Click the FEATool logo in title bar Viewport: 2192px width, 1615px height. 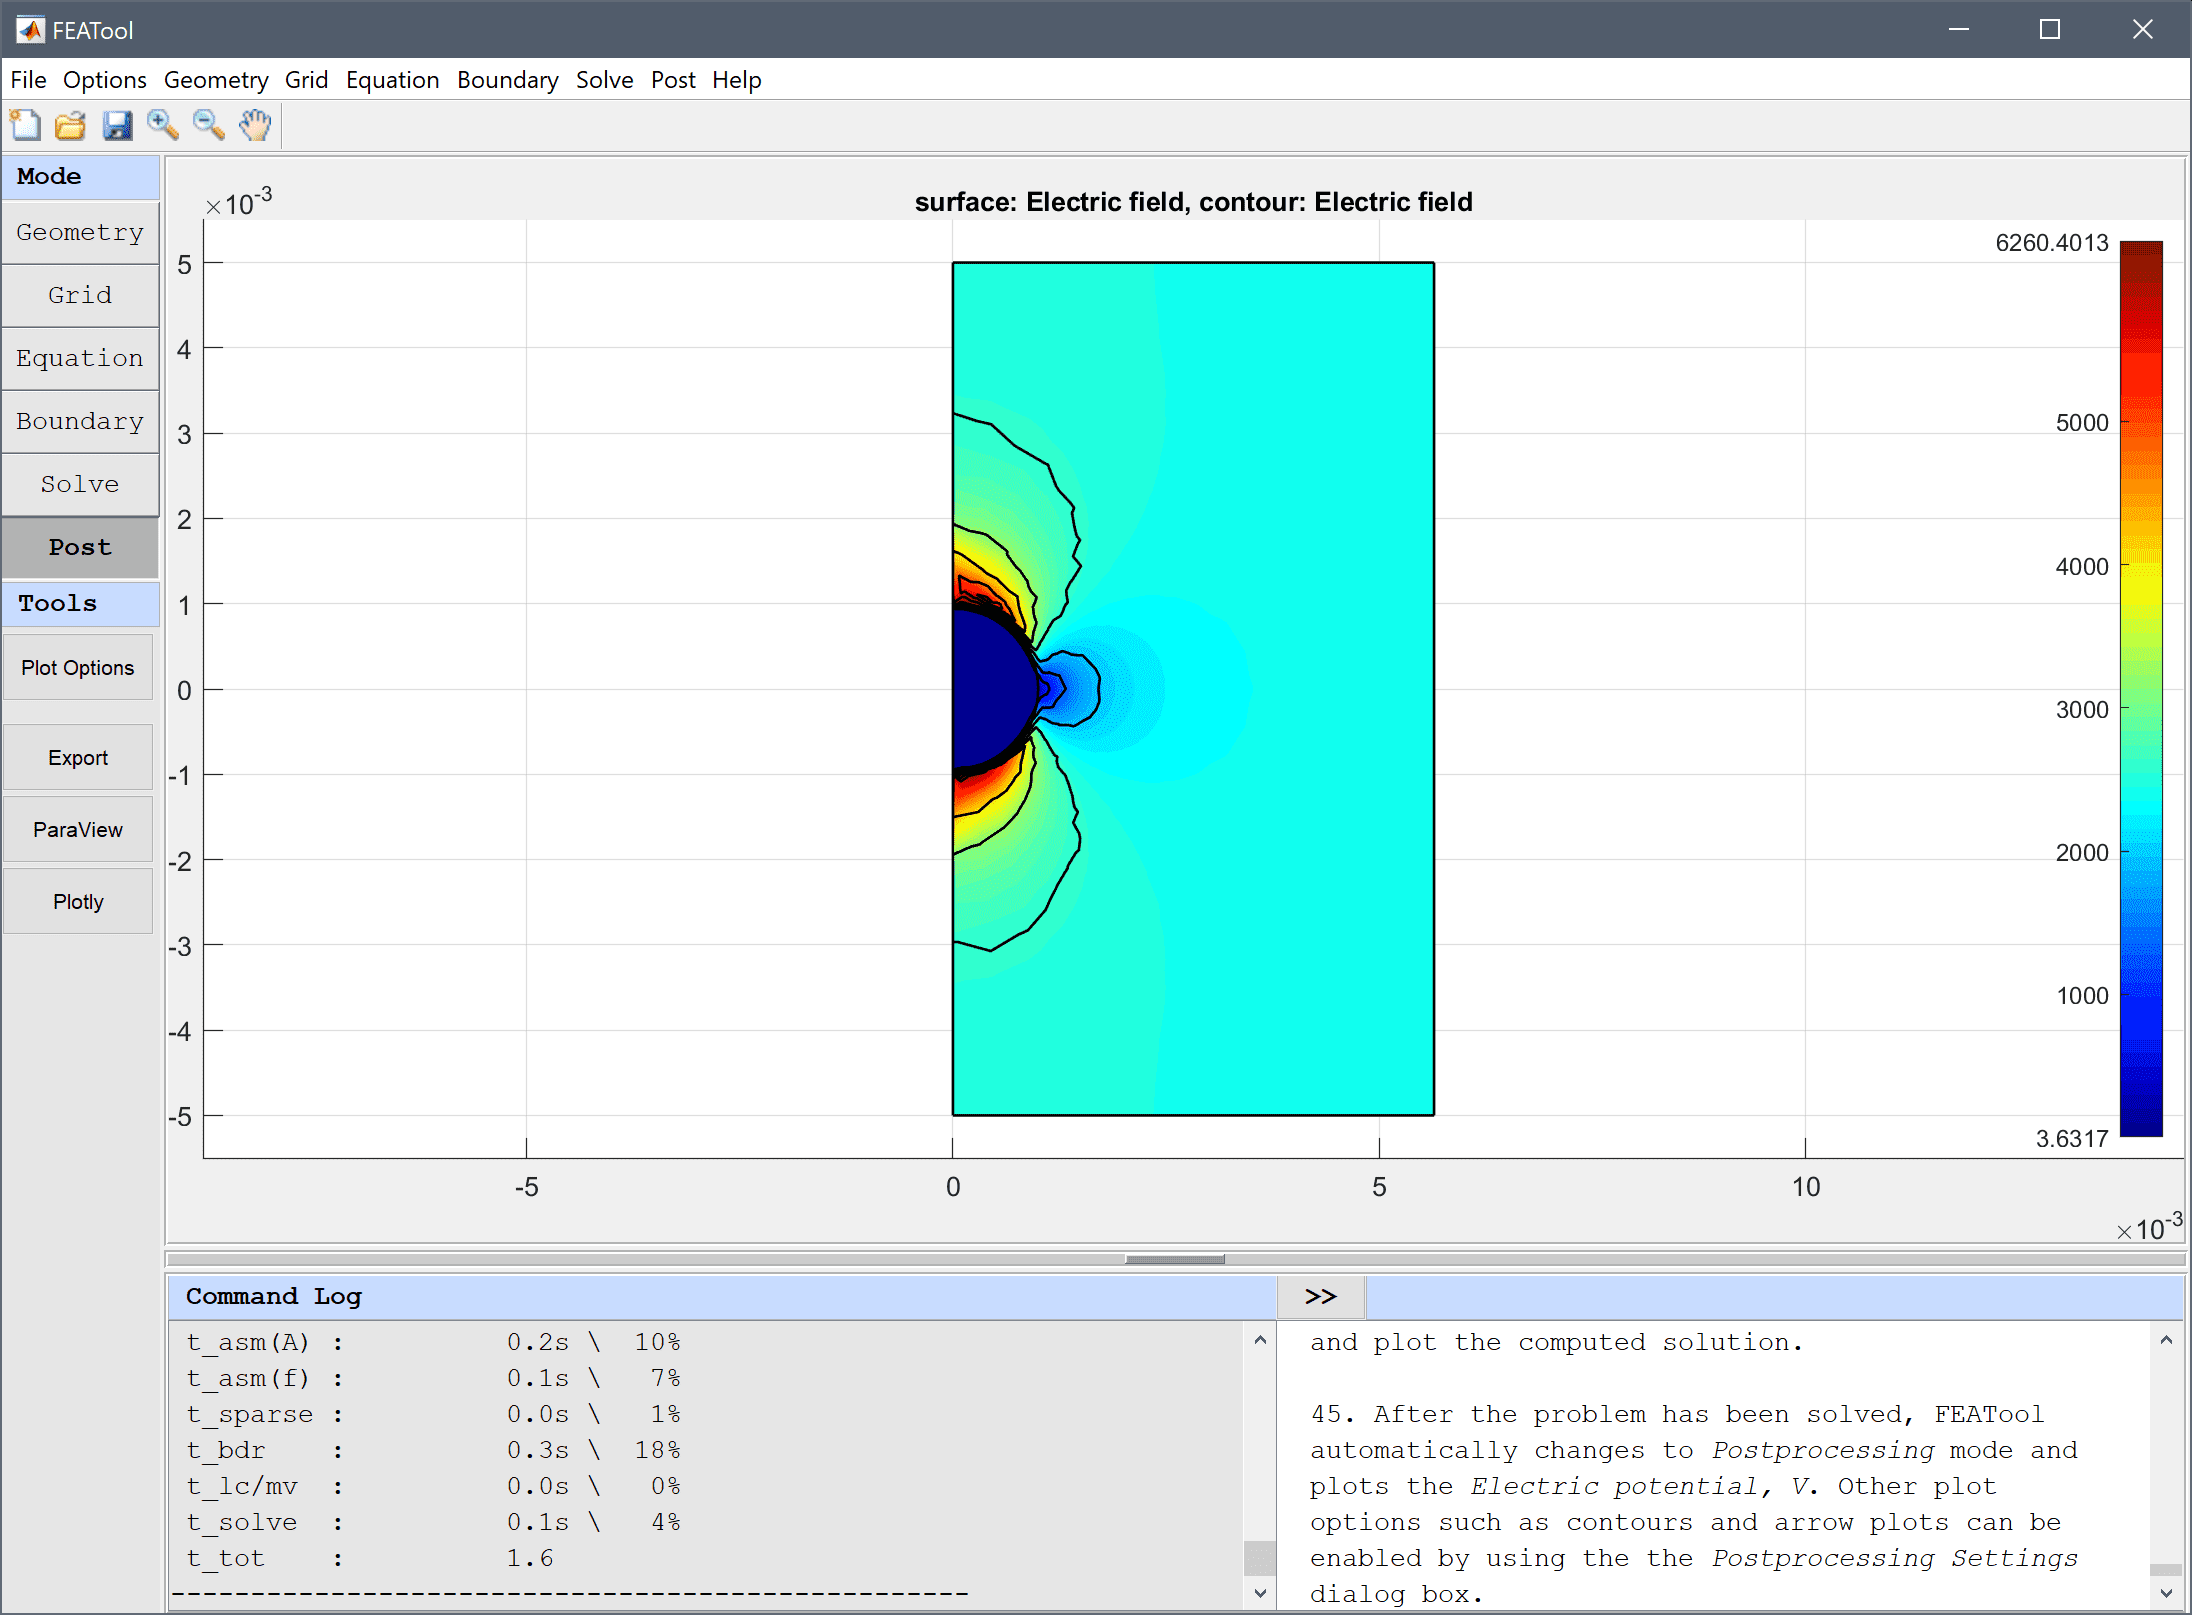tap(30, 30)
